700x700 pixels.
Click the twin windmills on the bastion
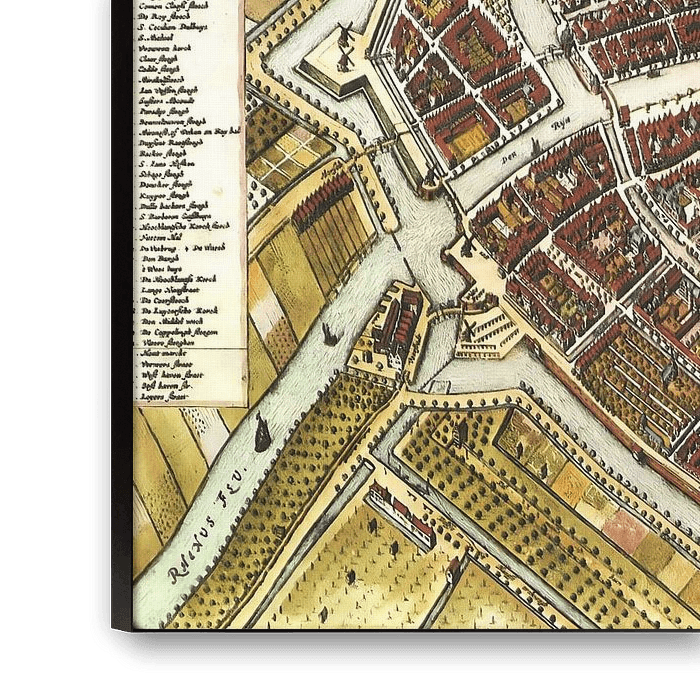345,45
